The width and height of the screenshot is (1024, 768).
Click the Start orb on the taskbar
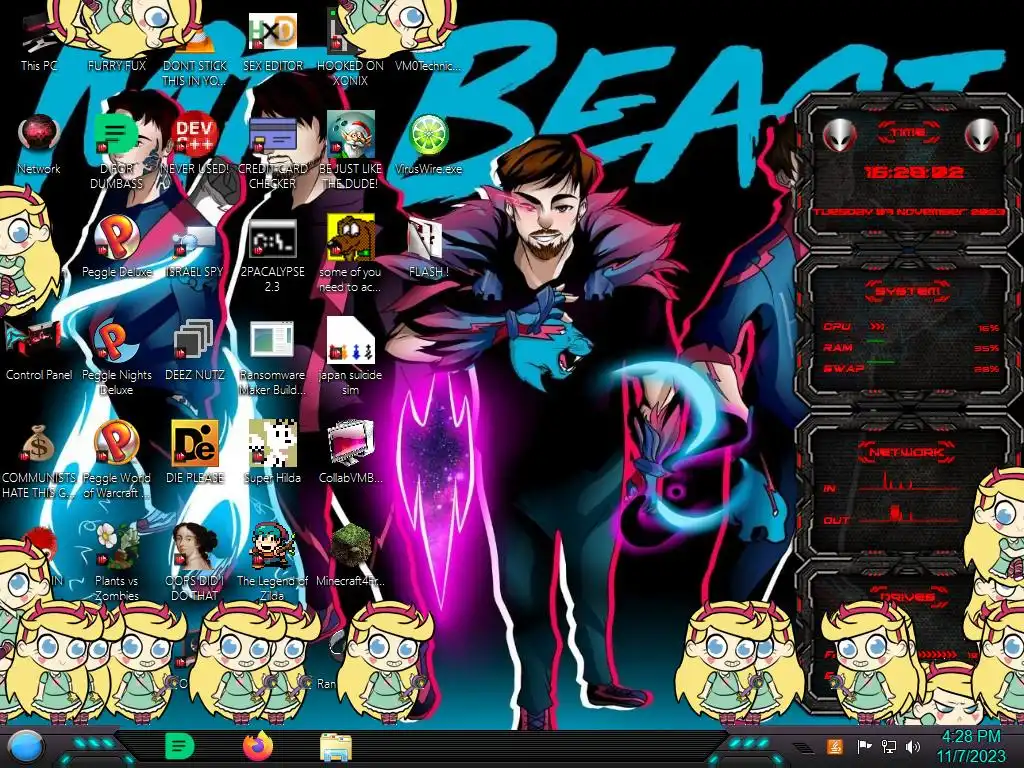pyautogui.click(x=26, y=746)
